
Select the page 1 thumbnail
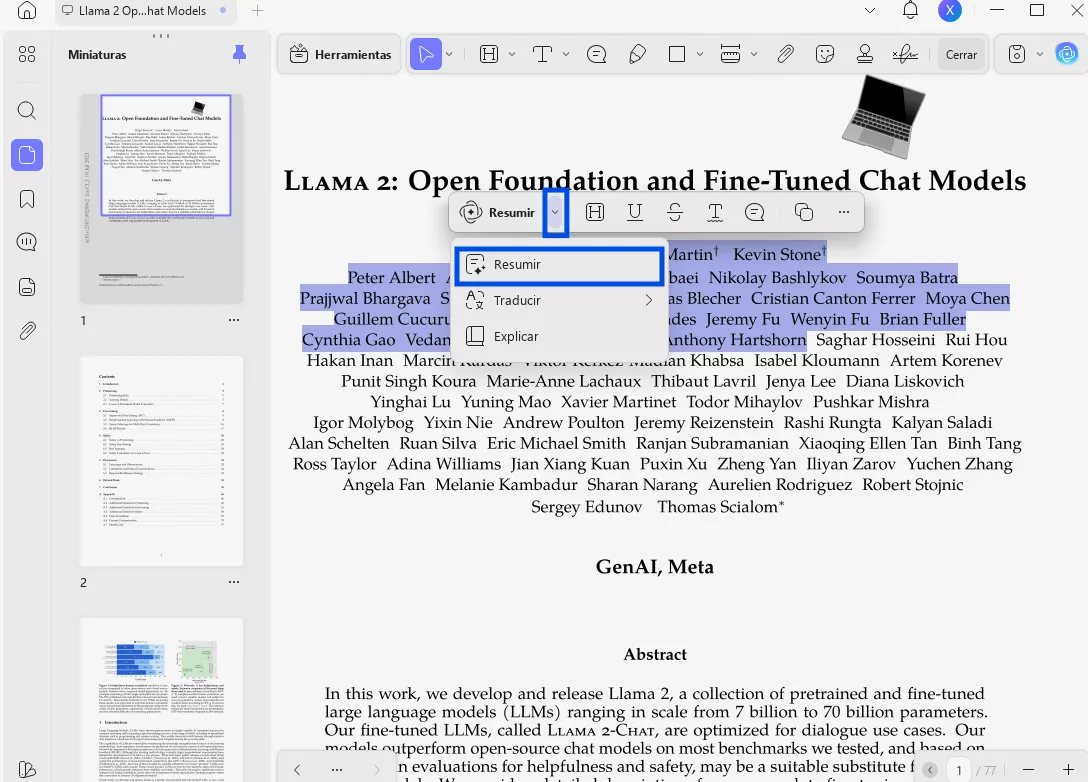tap(162, 198)
